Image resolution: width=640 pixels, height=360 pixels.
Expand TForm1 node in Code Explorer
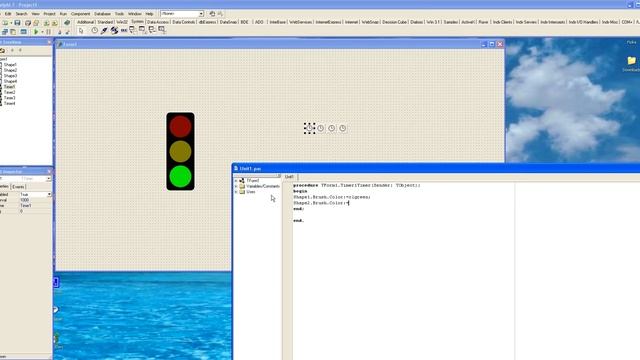click(236, 180)
